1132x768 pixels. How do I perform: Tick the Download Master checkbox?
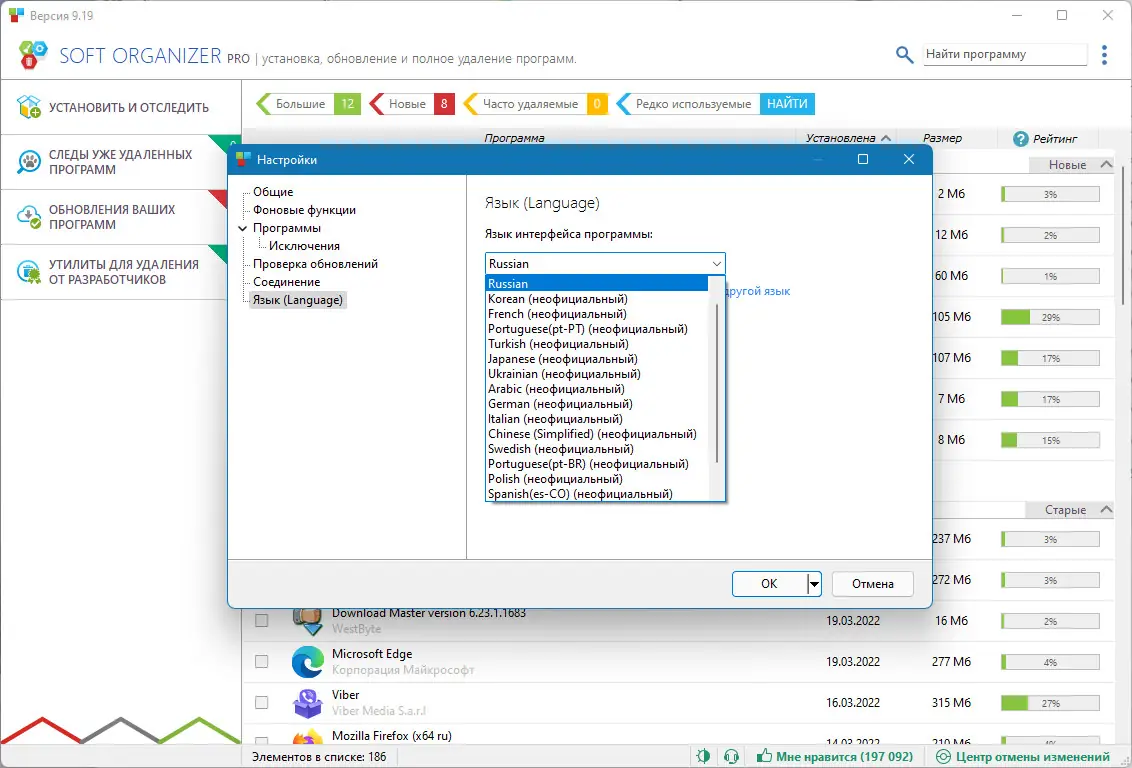[261, 621]
